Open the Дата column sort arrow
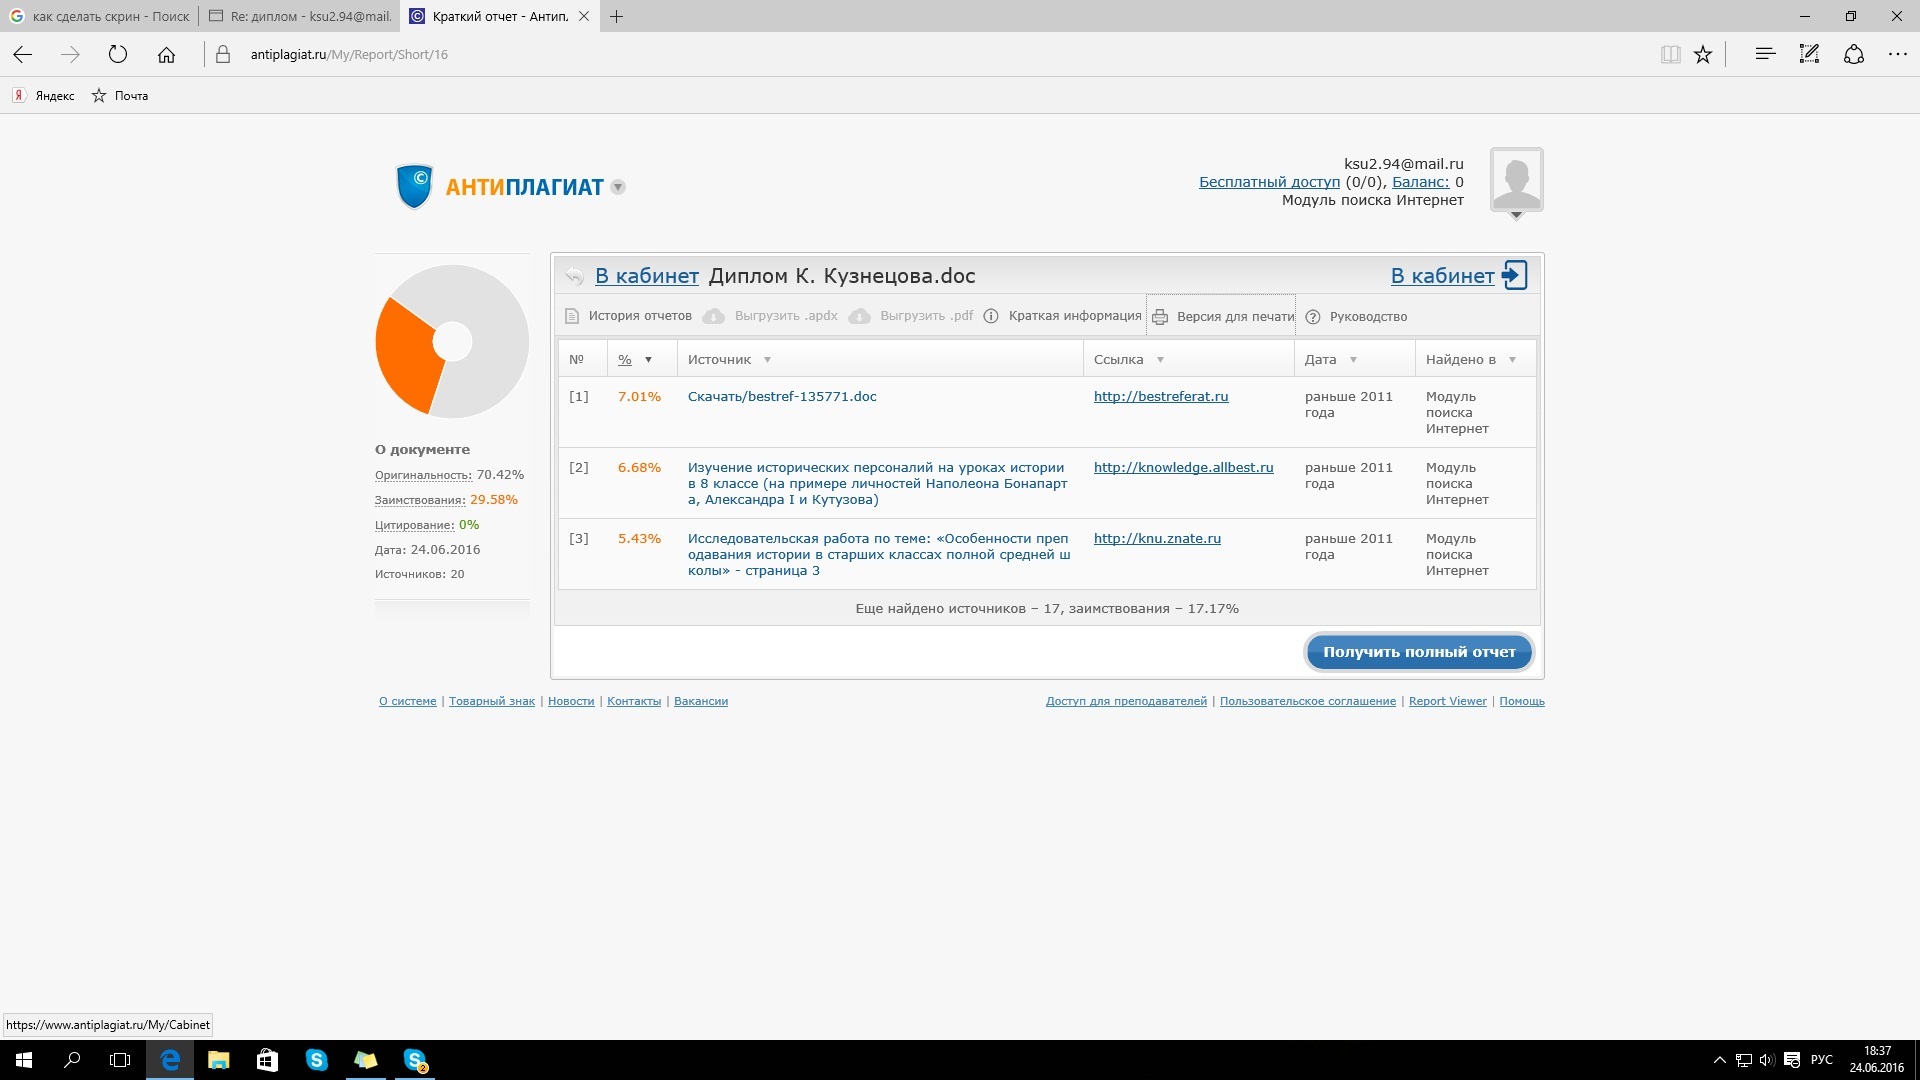 (1353, 360)
